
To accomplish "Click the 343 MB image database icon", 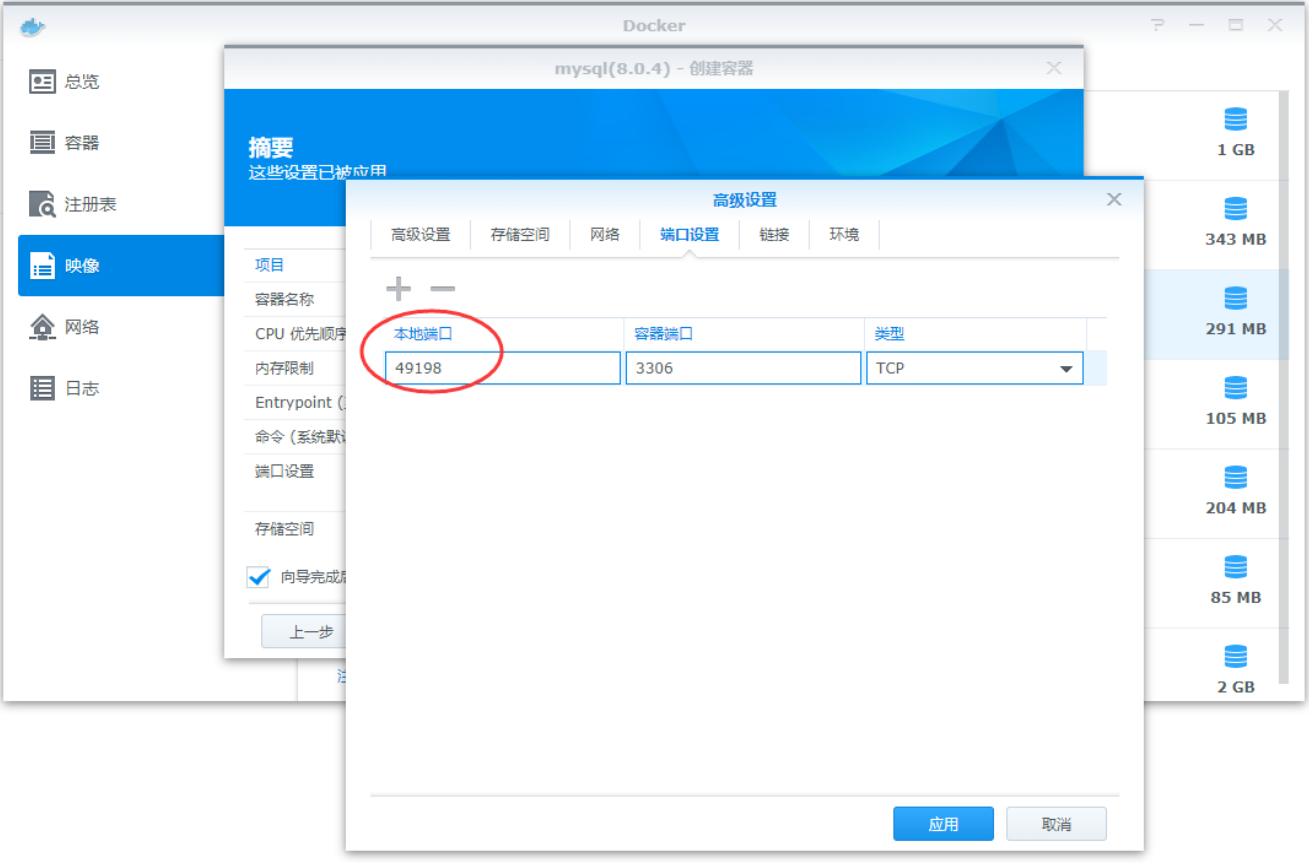I will 1236,210.
